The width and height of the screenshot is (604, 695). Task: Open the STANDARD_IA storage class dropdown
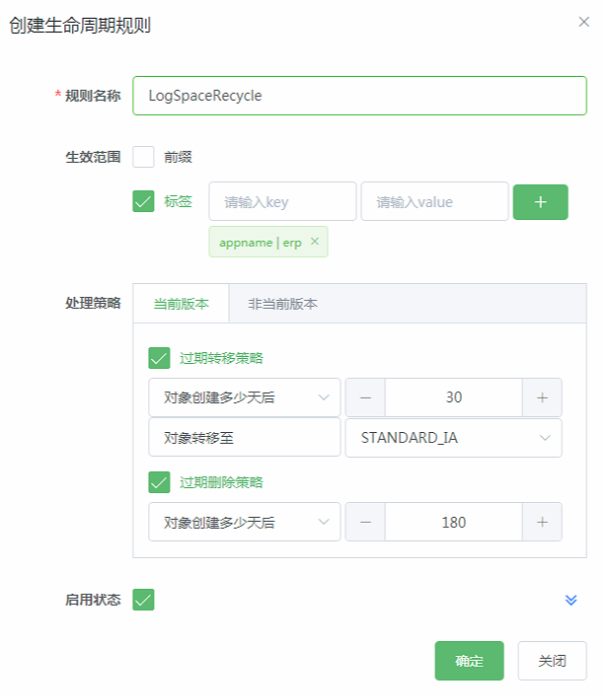click(453, 438)
